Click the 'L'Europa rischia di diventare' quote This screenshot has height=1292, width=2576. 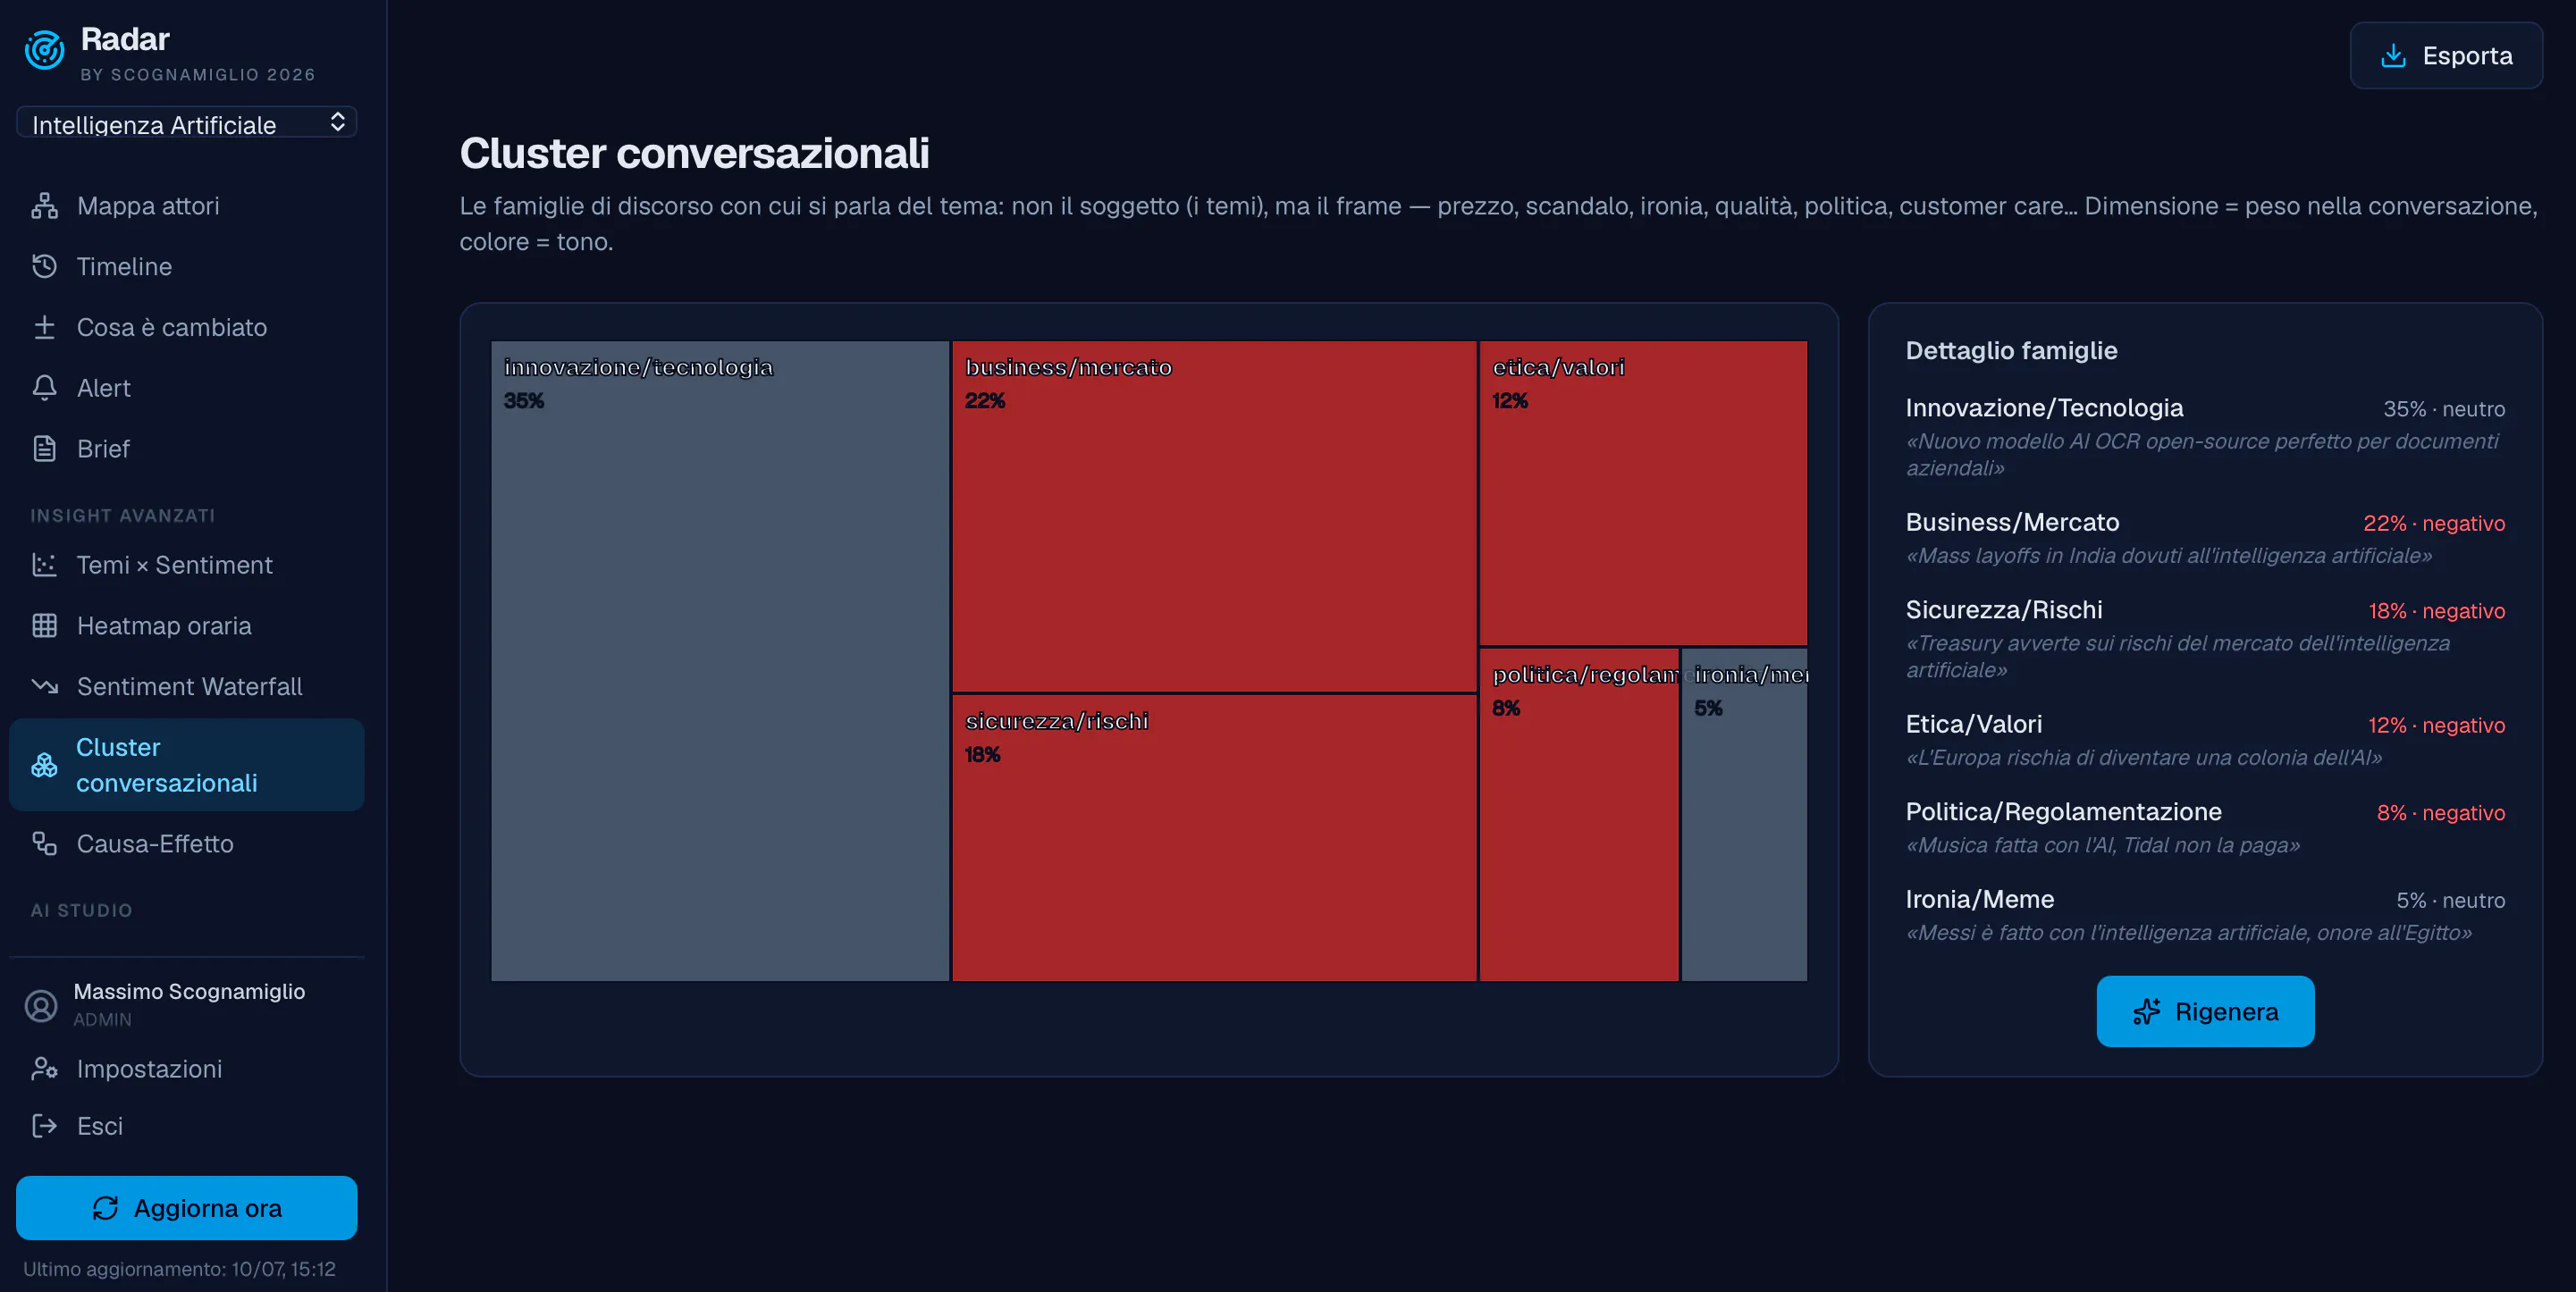coord(2144,758)
